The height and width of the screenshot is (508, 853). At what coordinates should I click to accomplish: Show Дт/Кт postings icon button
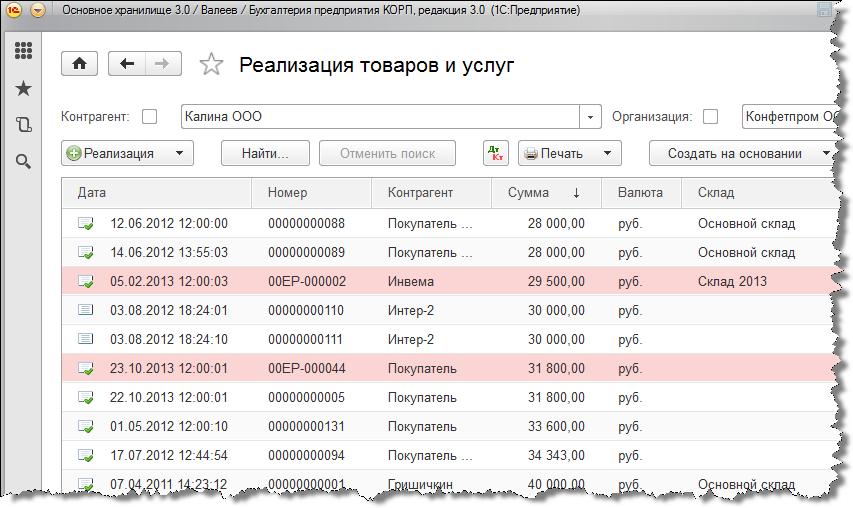[496, 153]
